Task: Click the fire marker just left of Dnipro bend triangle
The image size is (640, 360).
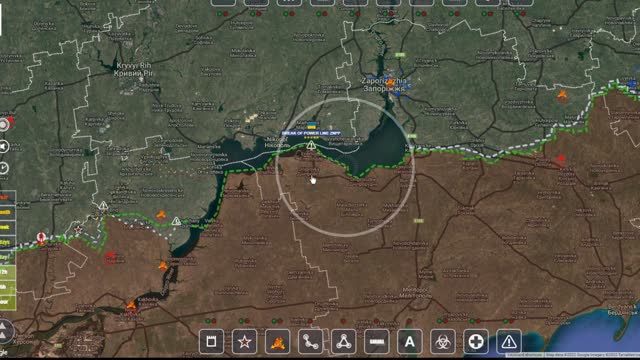Action: click(x=161, y=215)
